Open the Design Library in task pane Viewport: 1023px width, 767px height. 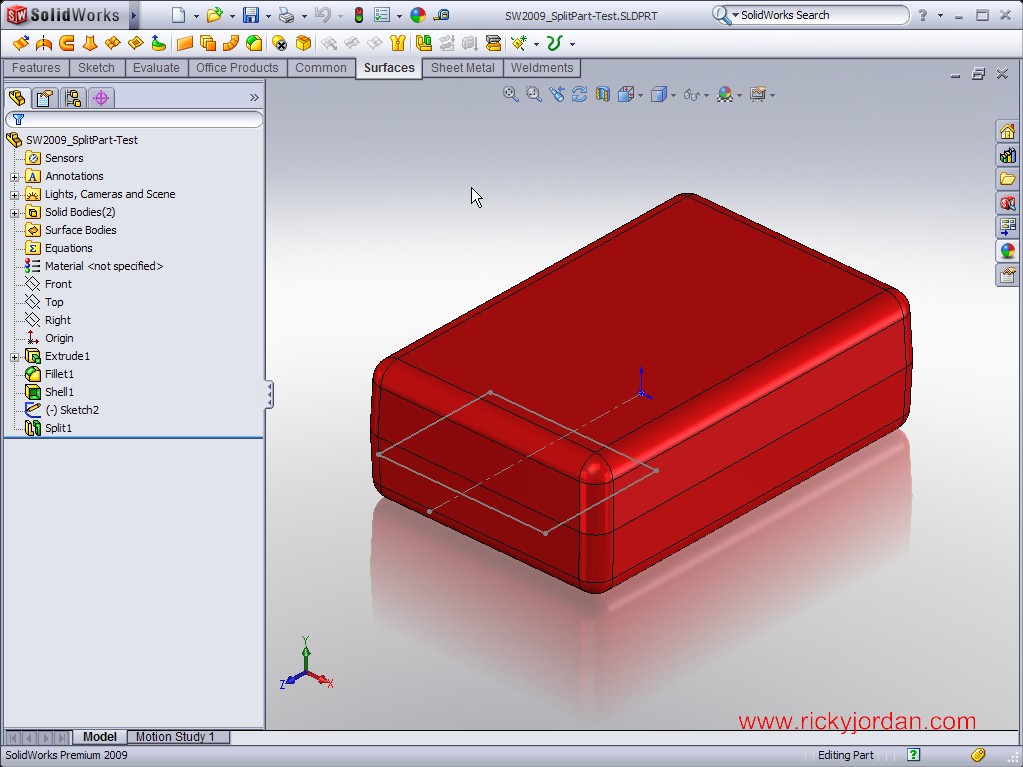[x=1007, y=155]
